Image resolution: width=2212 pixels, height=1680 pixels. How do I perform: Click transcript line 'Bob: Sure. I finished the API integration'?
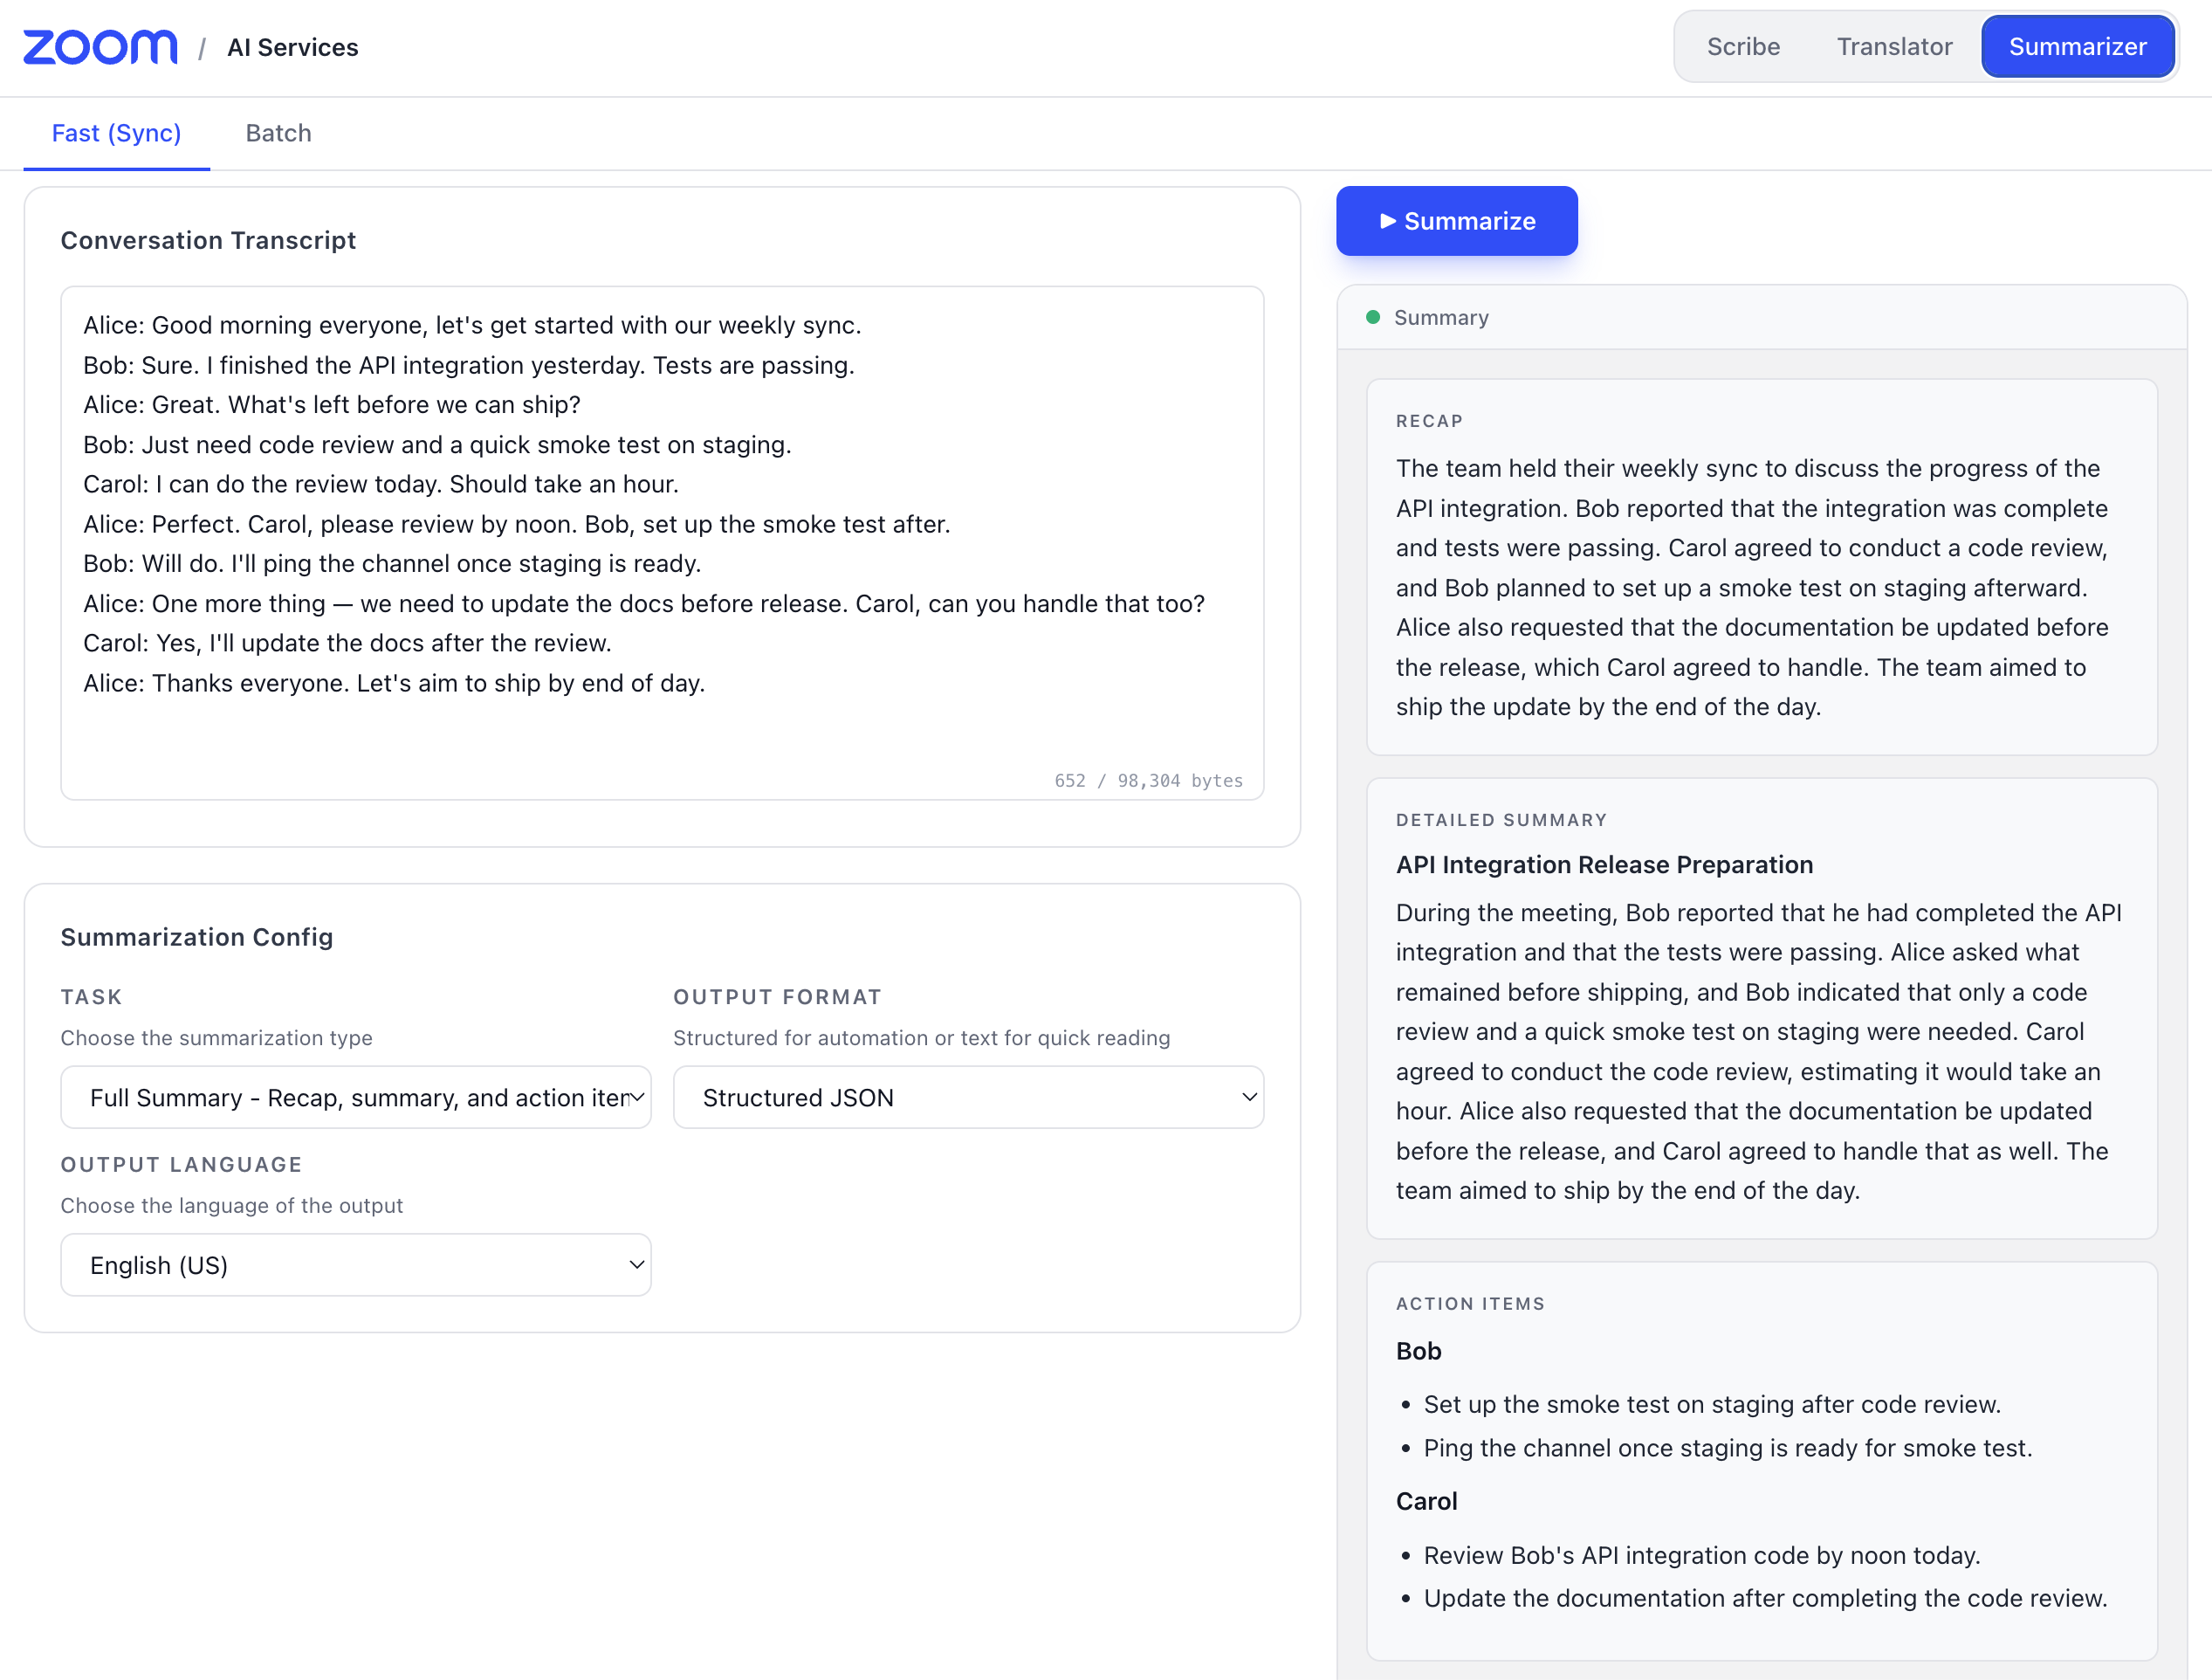click(469, 365)
